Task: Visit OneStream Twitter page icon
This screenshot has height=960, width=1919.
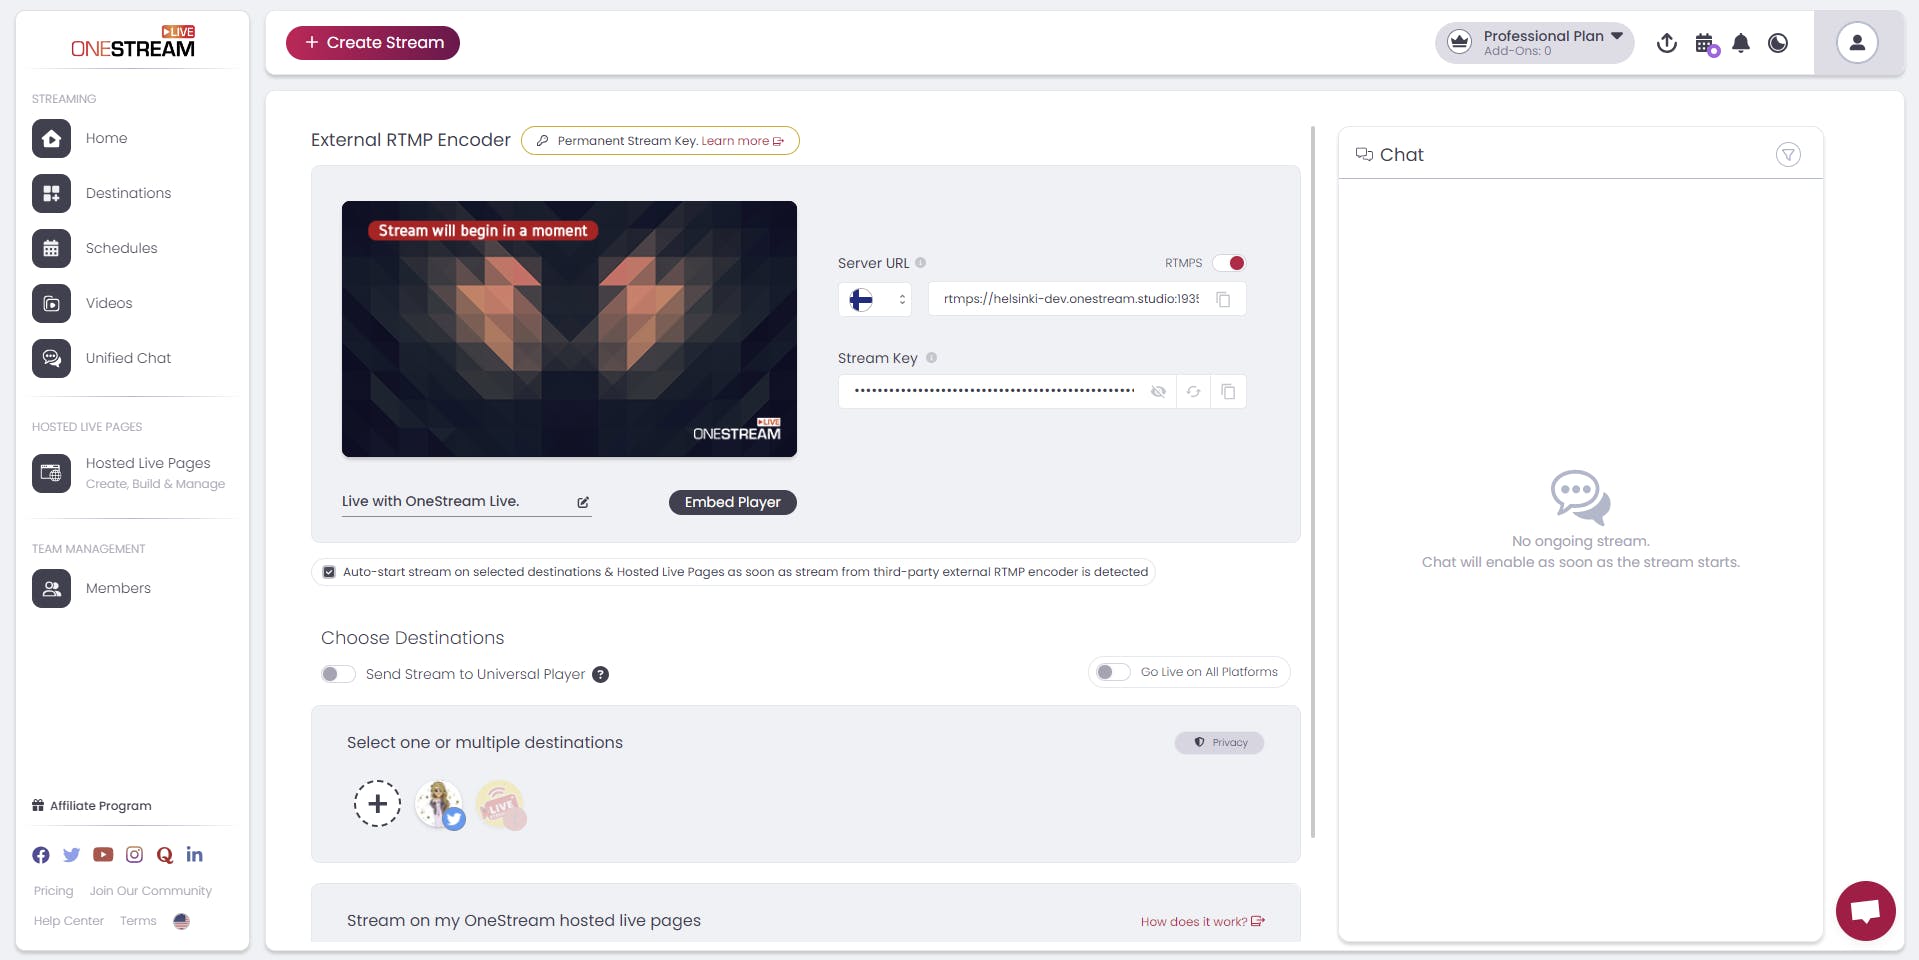Action: click(71, 855)
